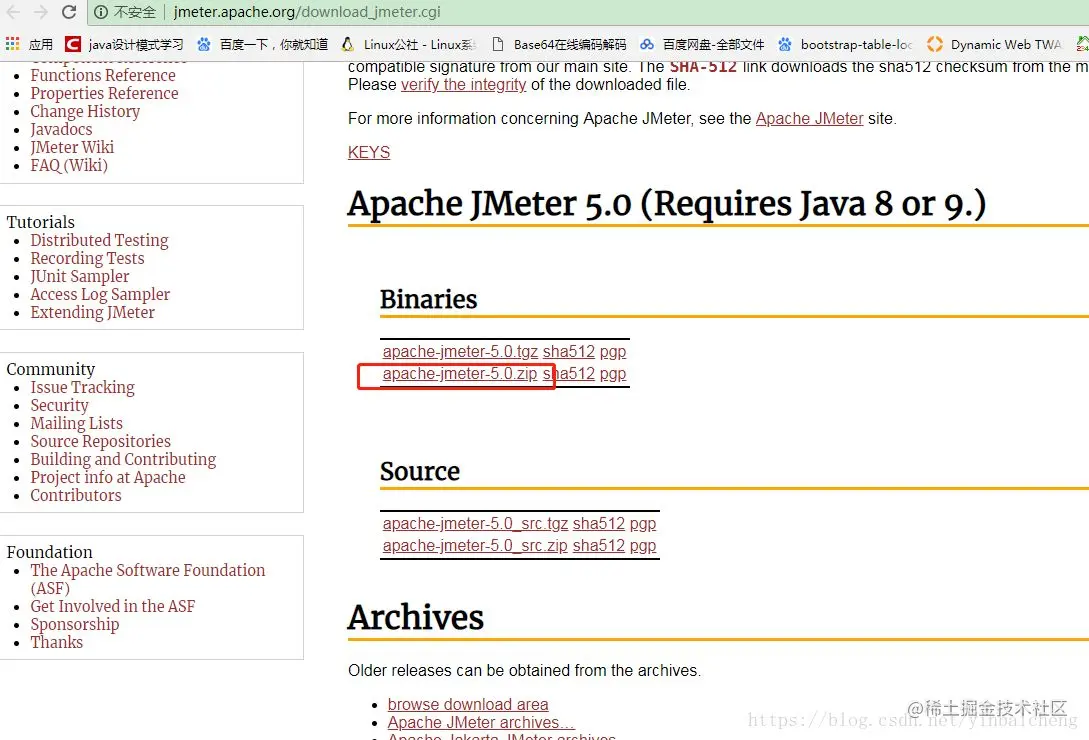Download apache-jmeter-5.0_src.zip source
The height and width of the screenshot is (740, 1089).
coord(475,545)
